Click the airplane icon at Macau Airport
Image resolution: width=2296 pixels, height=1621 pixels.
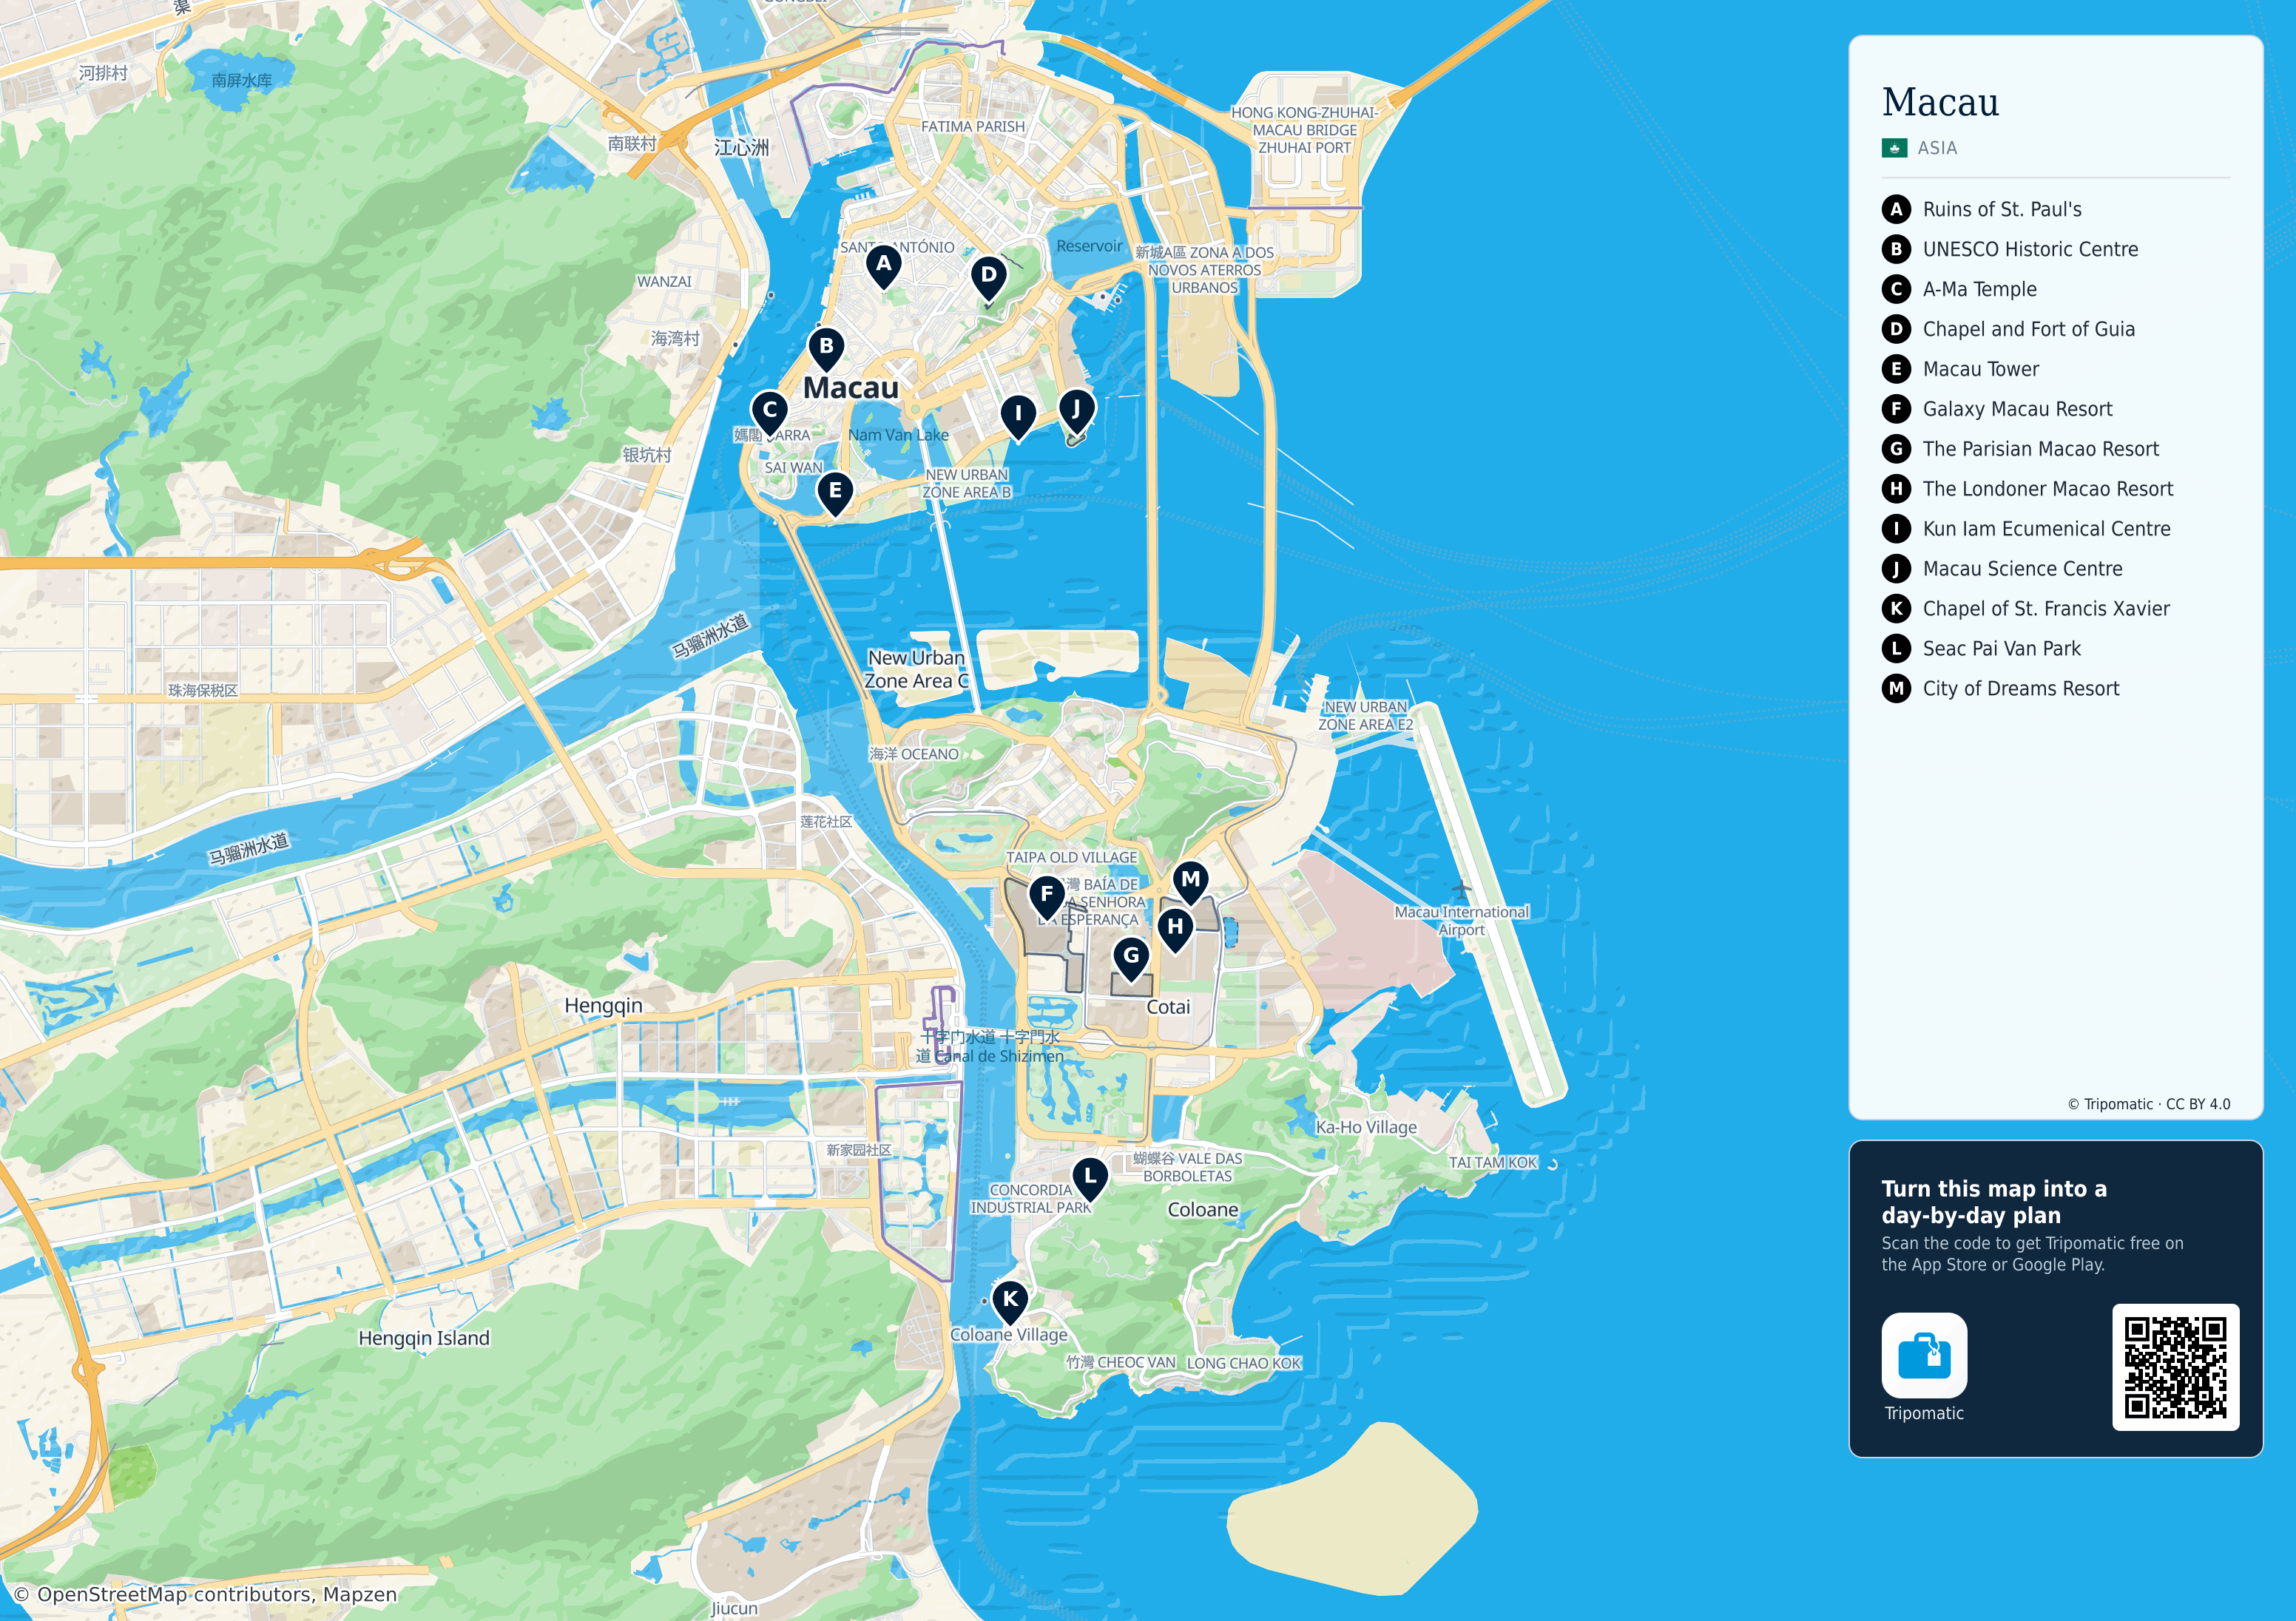[1462, 888]
